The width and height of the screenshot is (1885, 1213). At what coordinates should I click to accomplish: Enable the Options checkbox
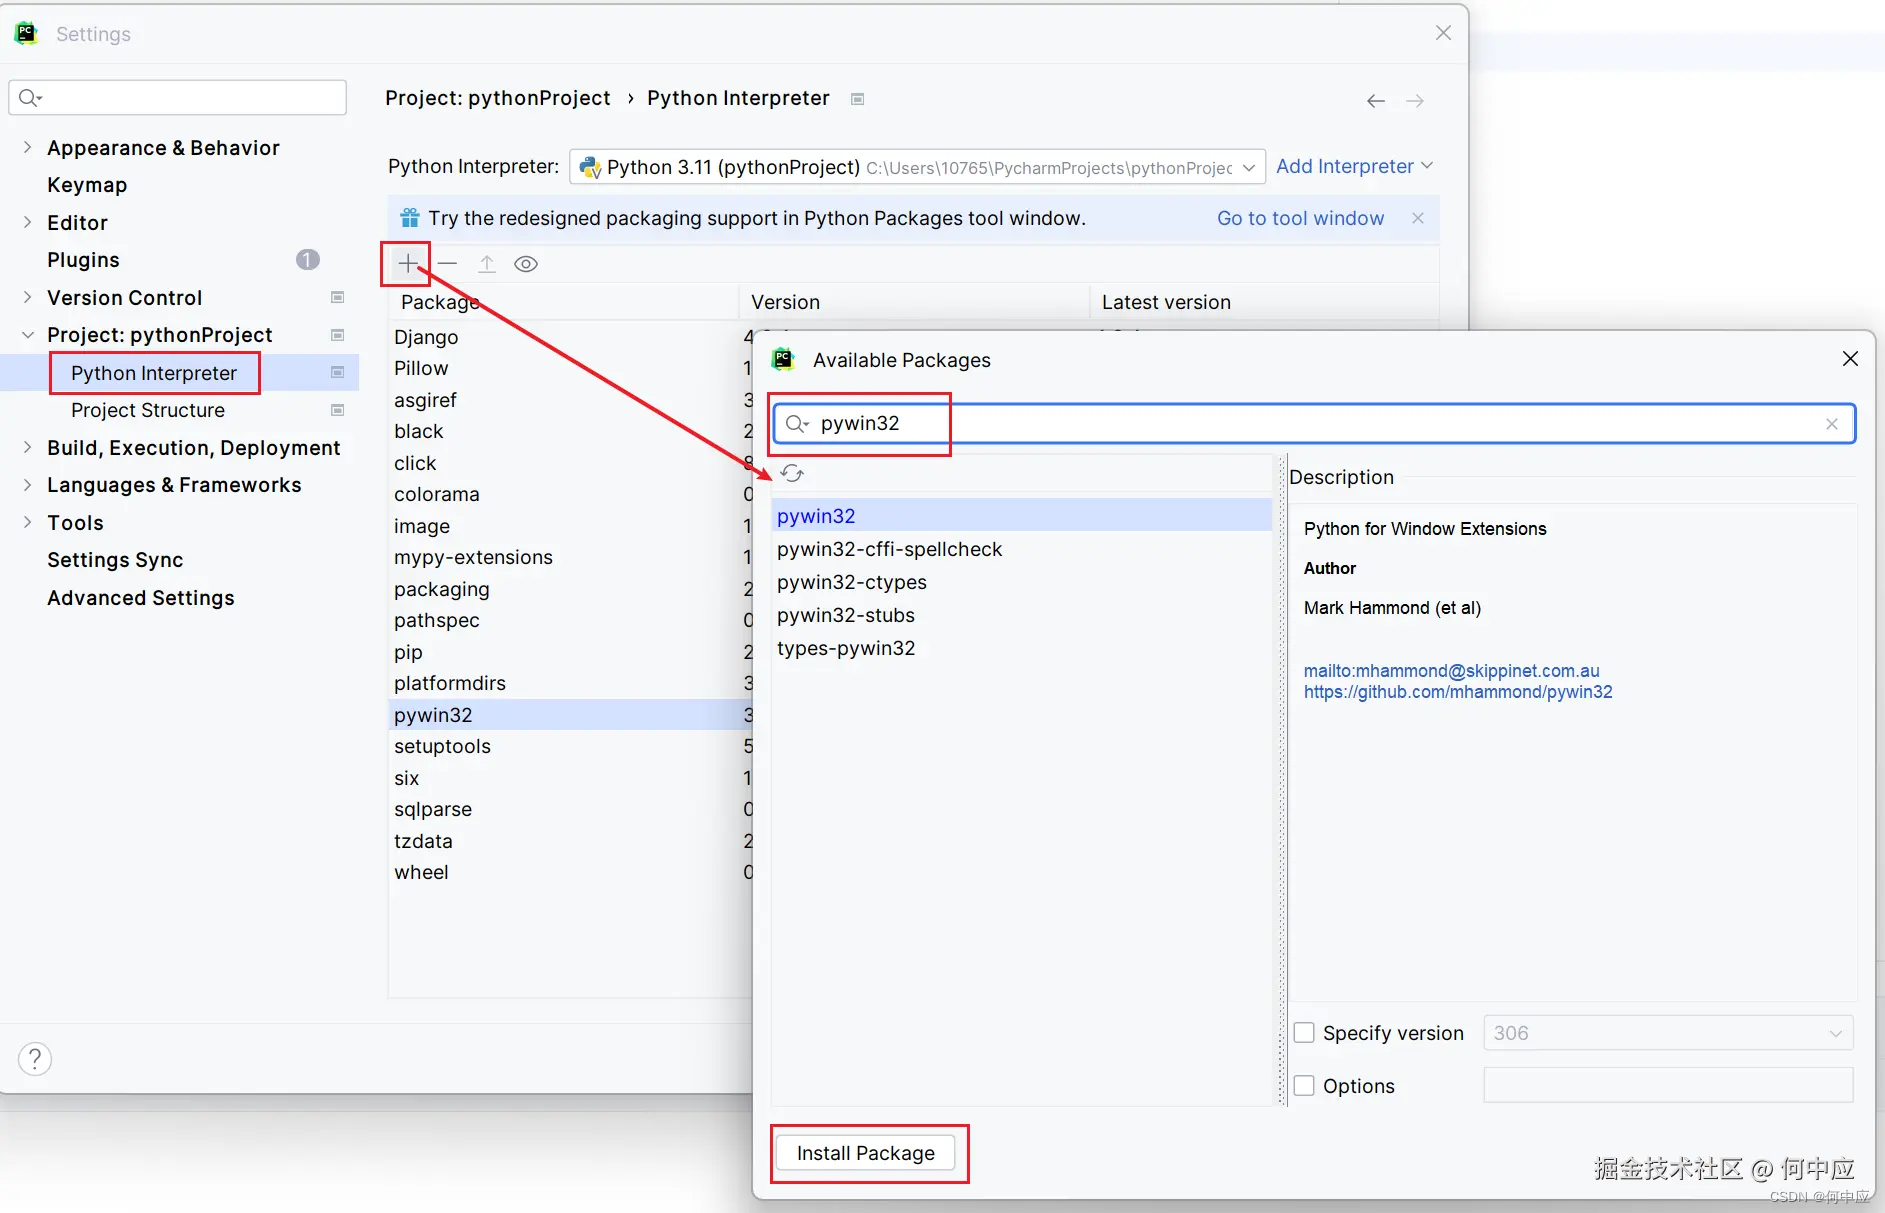click(x=1304, y=1086)
